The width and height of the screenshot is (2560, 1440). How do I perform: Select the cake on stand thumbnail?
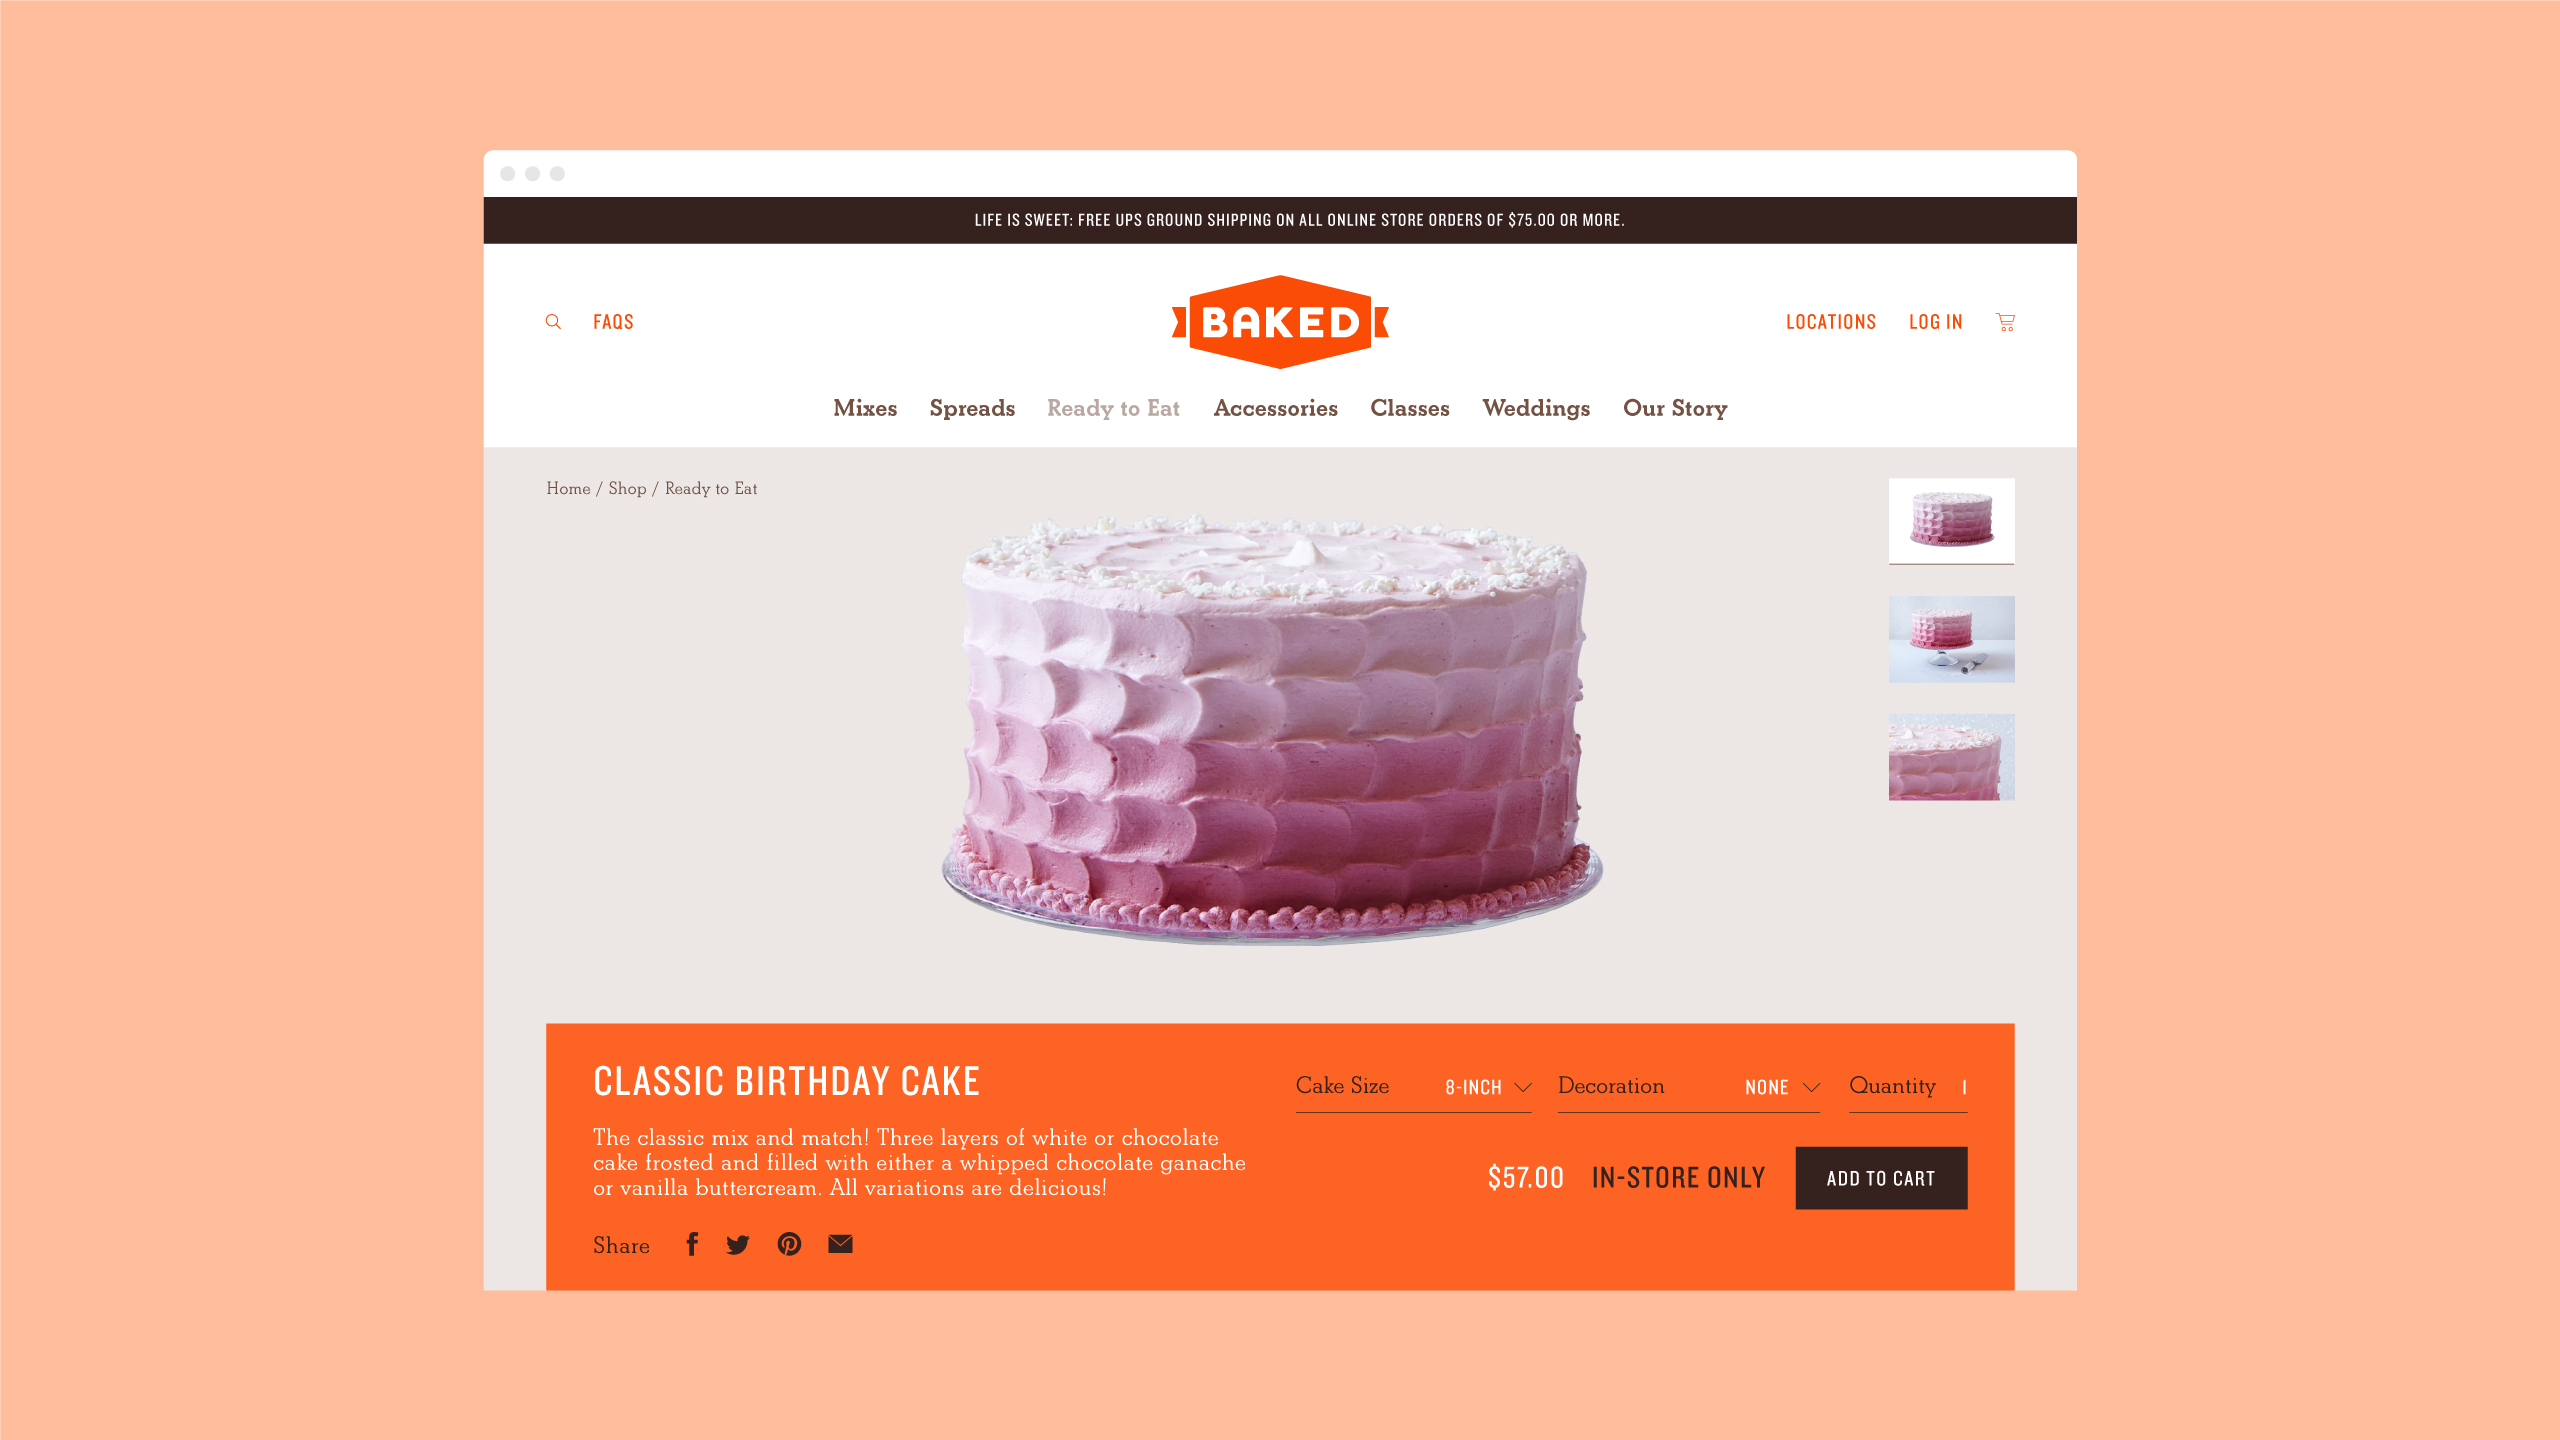pyautogui.click(x=1951, y=639)
